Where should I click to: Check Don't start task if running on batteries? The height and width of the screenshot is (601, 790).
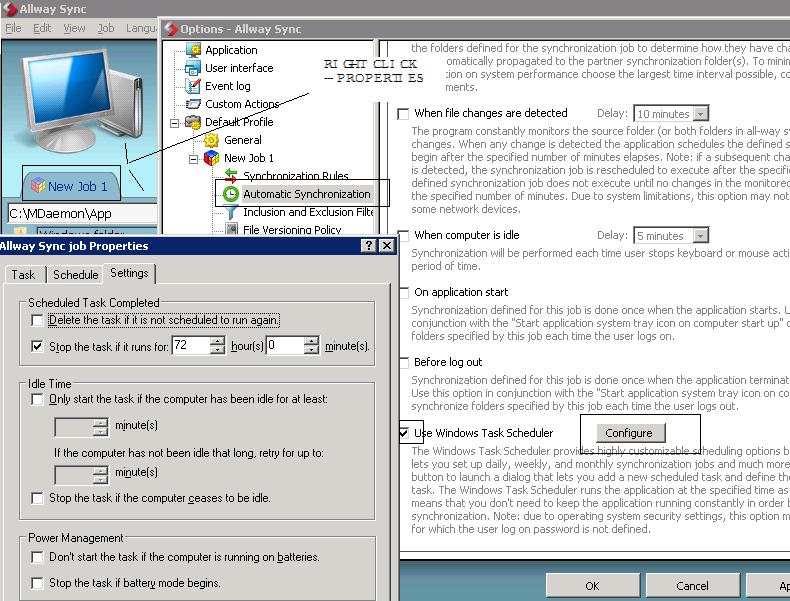(x=37, y=557)
